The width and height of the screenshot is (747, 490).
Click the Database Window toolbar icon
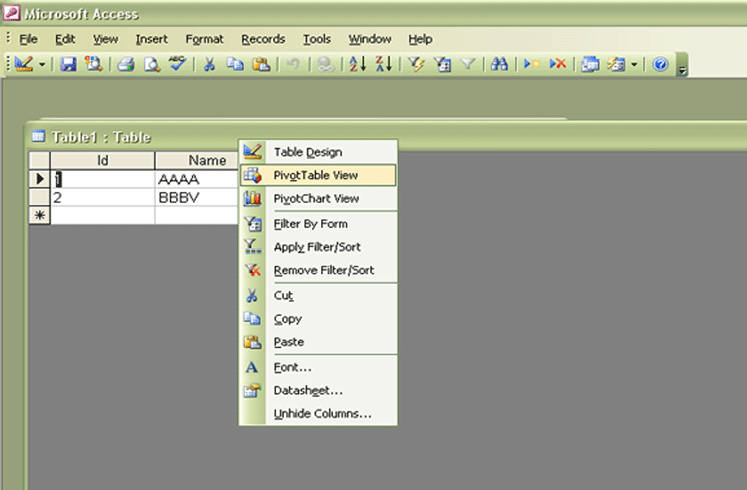[x=590, y=64]
